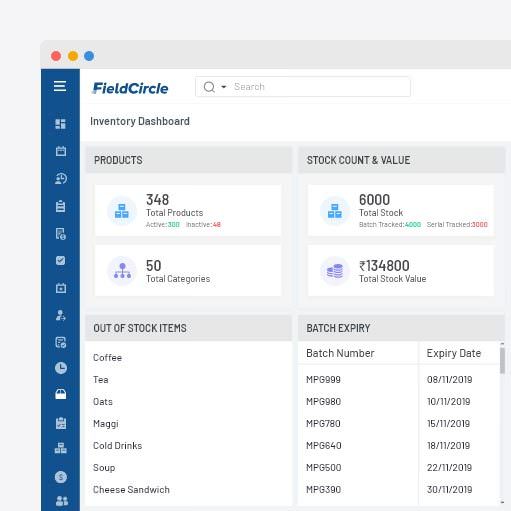Open the stacked boxes hierarchy sidebar icon
Viewport: 511px width, 511px height.
coord(61,448)
